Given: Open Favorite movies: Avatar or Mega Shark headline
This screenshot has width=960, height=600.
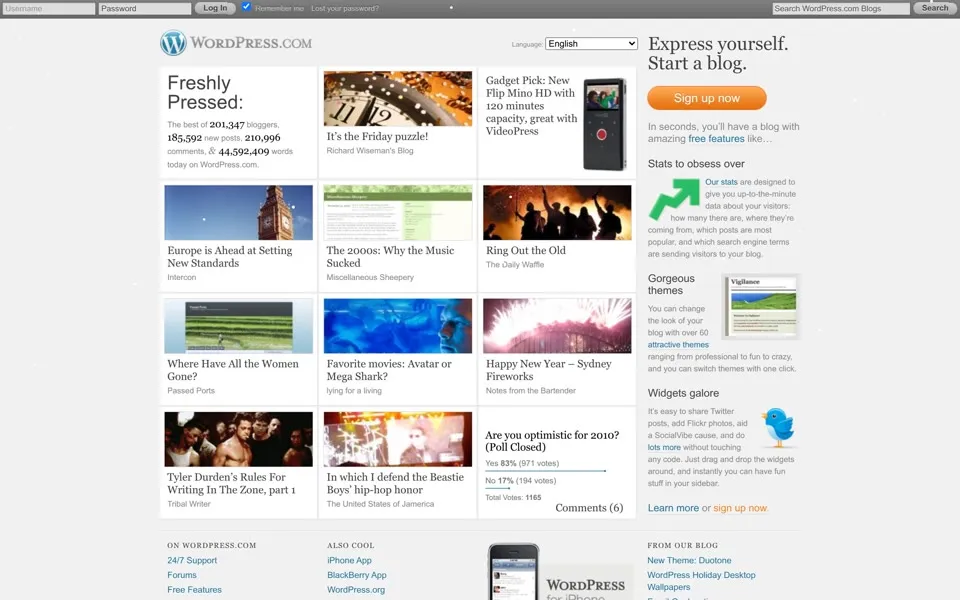Looking at the screenshot, I should [389, 370].
